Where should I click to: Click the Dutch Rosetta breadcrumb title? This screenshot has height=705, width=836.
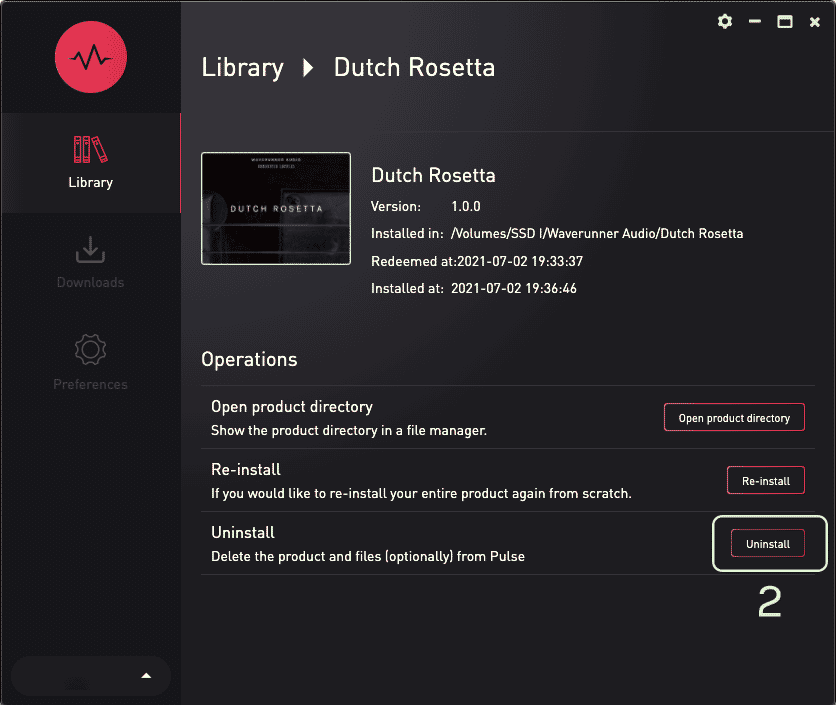(414, 68)
